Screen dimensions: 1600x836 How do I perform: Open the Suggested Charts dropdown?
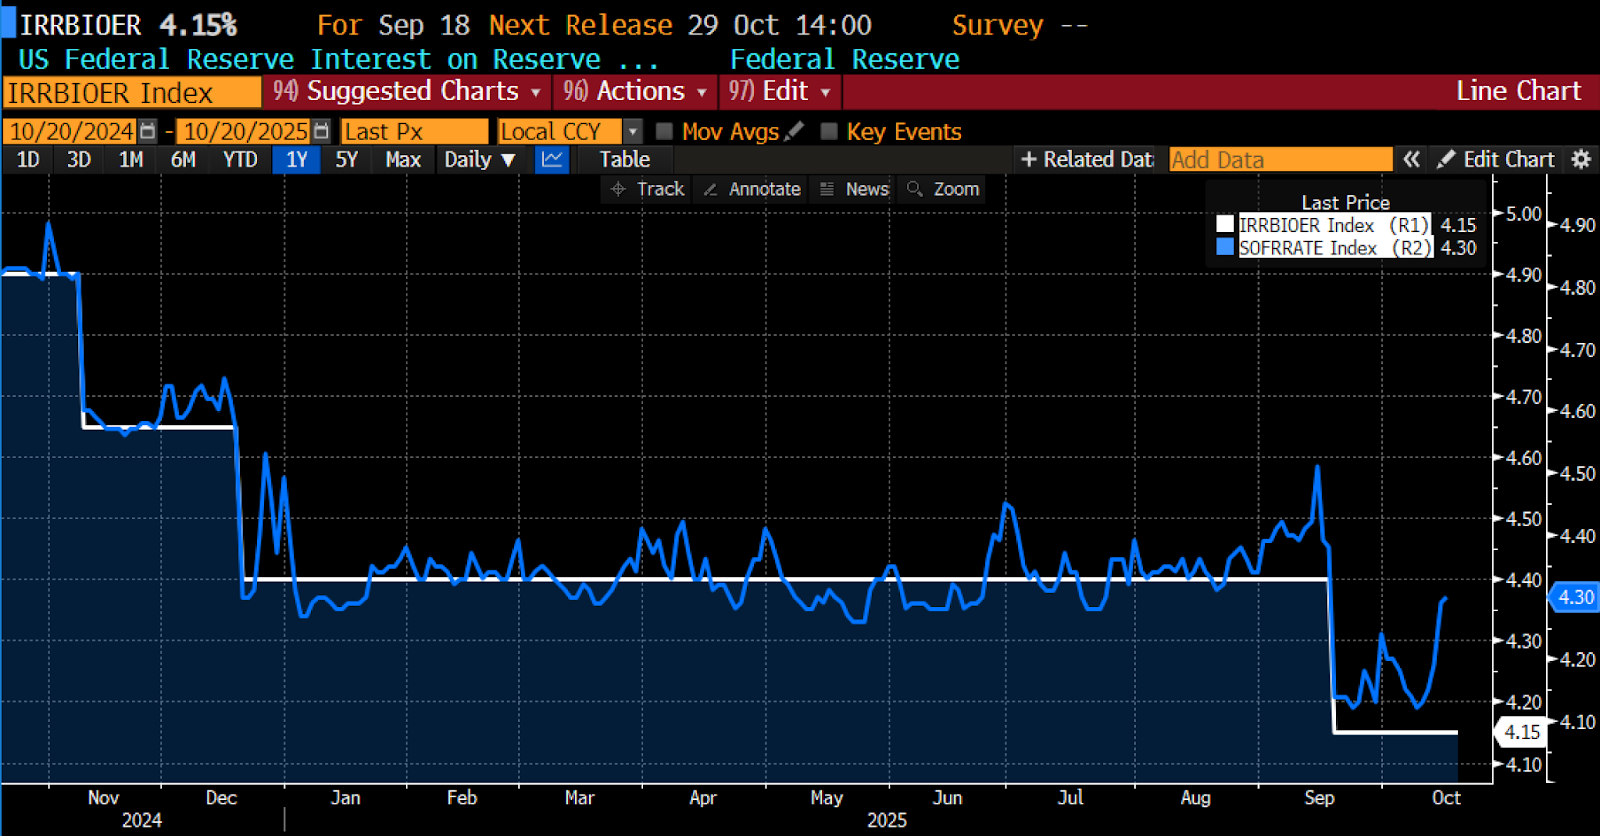409,92
